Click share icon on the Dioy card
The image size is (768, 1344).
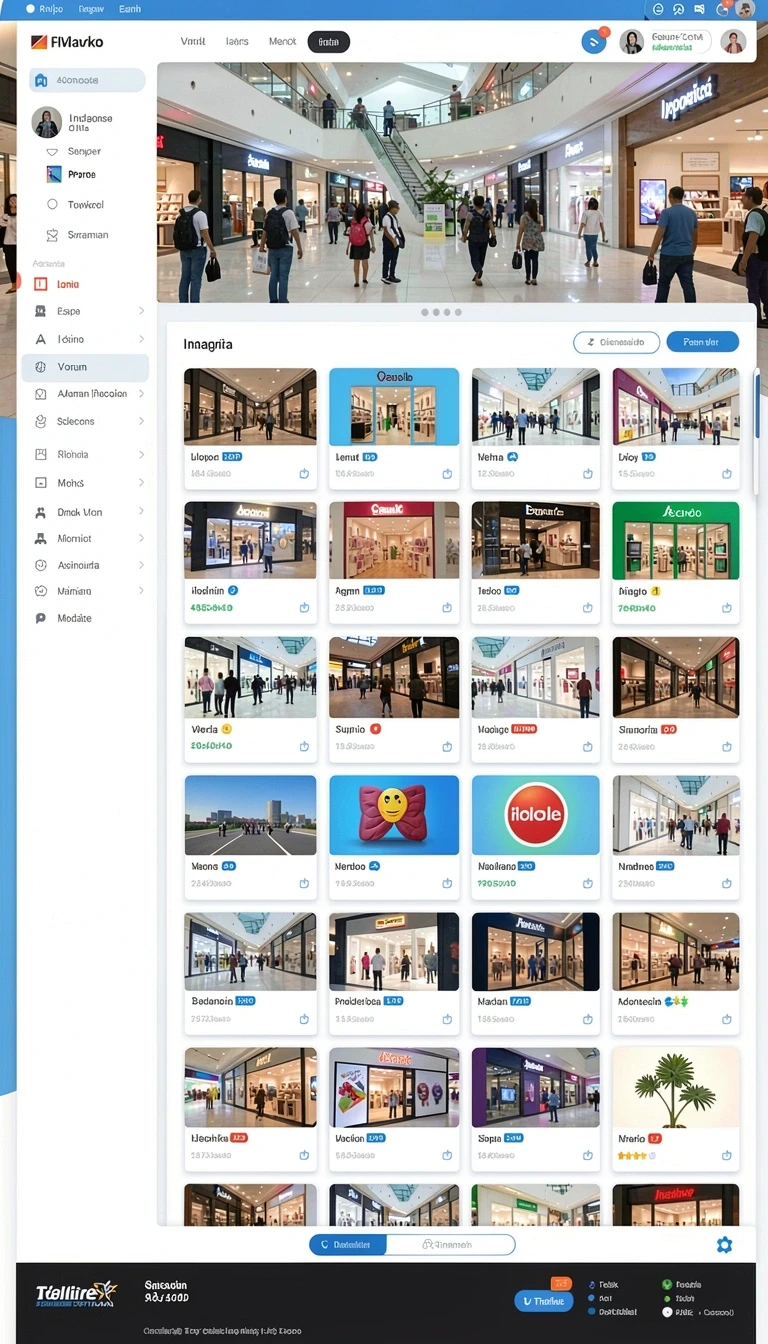727,474
